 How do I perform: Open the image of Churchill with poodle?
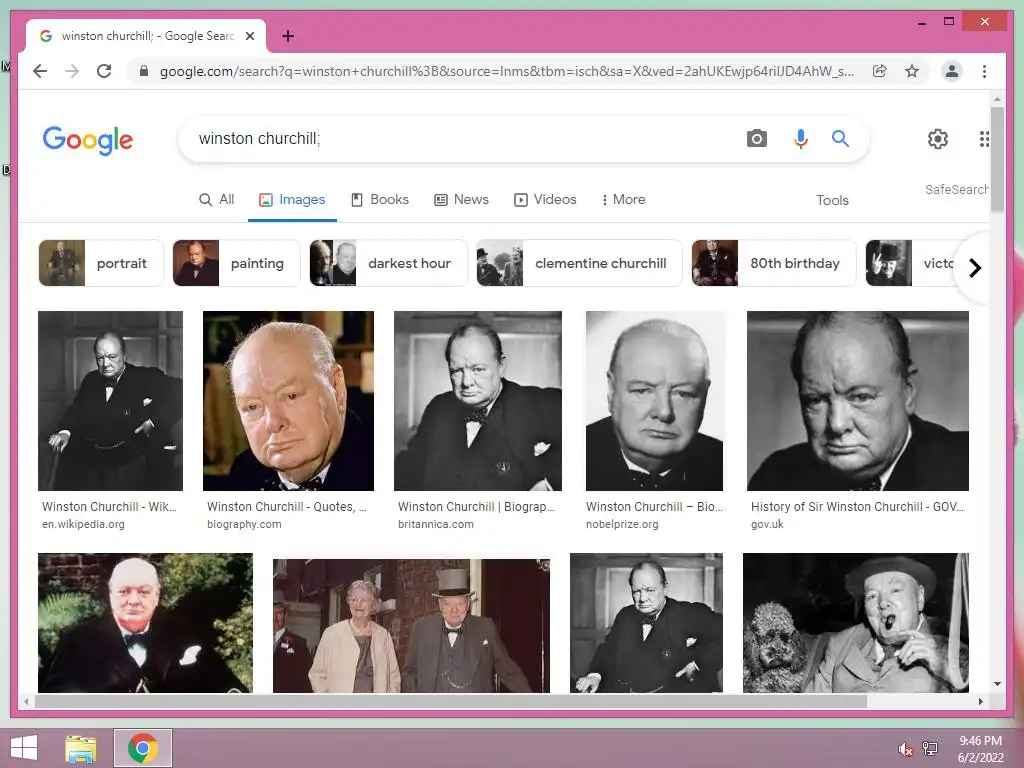[x=856, y=622]
